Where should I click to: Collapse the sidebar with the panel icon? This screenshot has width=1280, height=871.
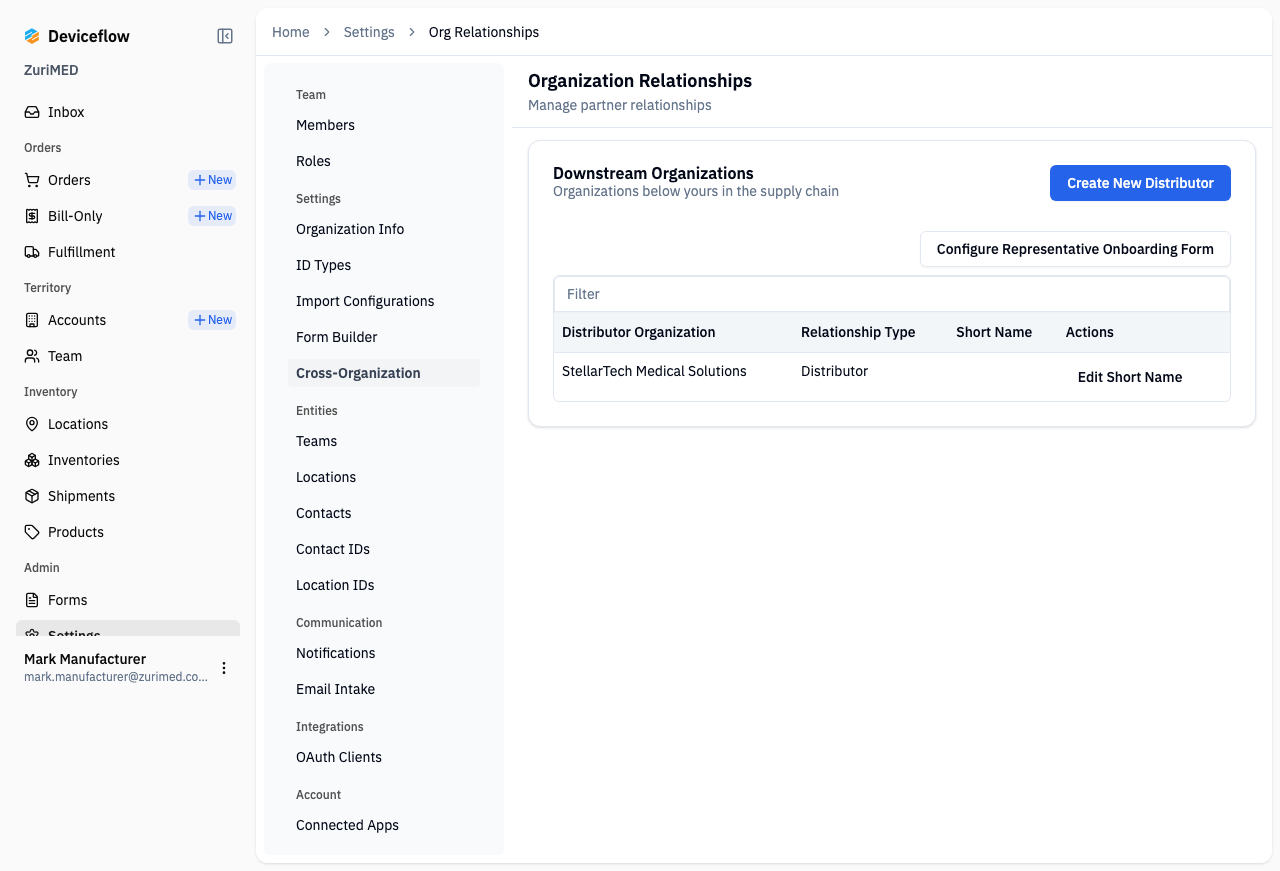click(225, 36)
